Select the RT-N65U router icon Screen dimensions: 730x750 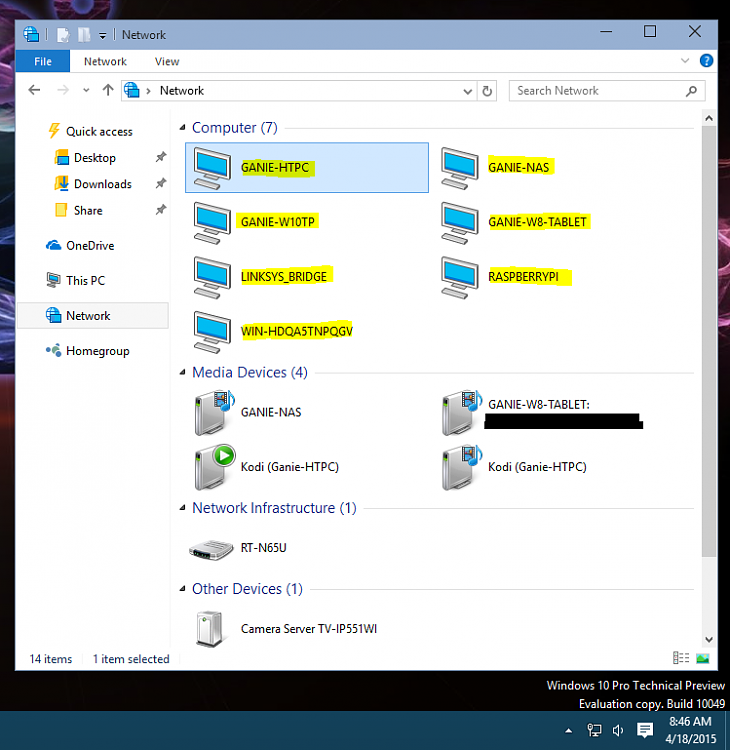coord(211,549)
